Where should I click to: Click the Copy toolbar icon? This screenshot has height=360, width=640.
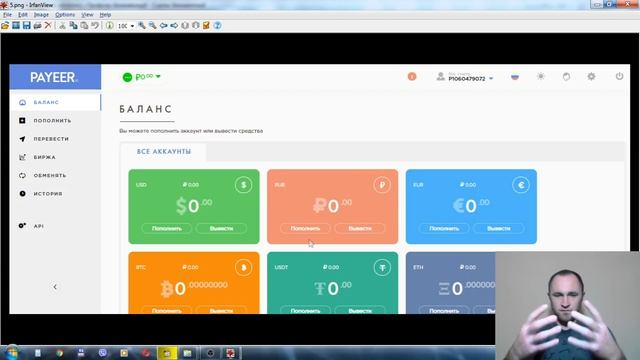pos(73,25)
